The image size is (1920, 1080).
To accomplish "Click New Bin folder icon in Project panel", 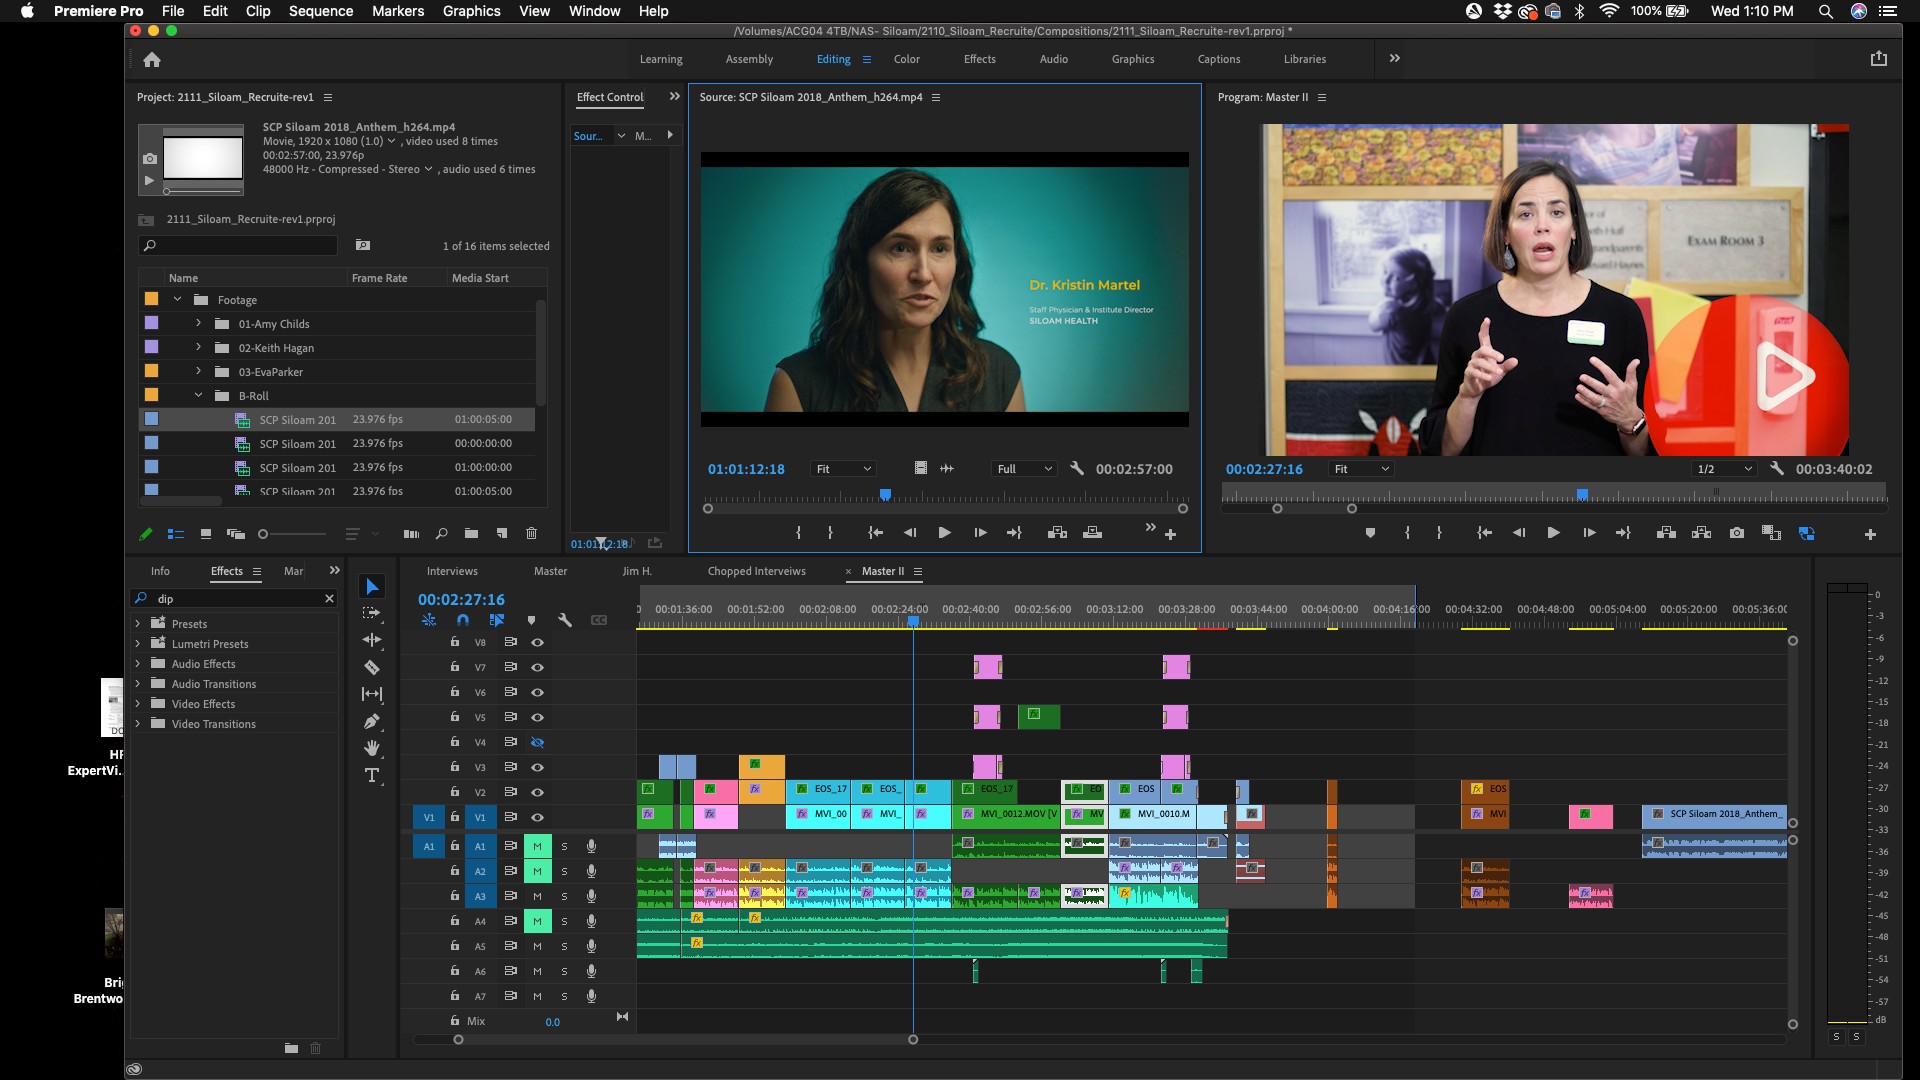I will pyautogui.click(x=471, y=534).
